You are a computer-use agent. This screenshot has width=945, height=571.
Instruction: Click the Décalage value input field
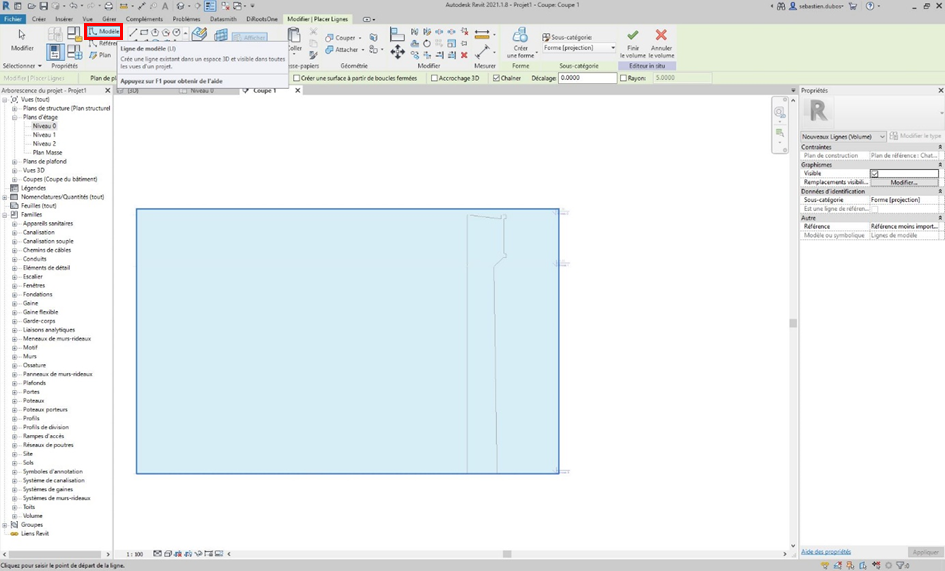pyautogui.click(x=587, y=78)
